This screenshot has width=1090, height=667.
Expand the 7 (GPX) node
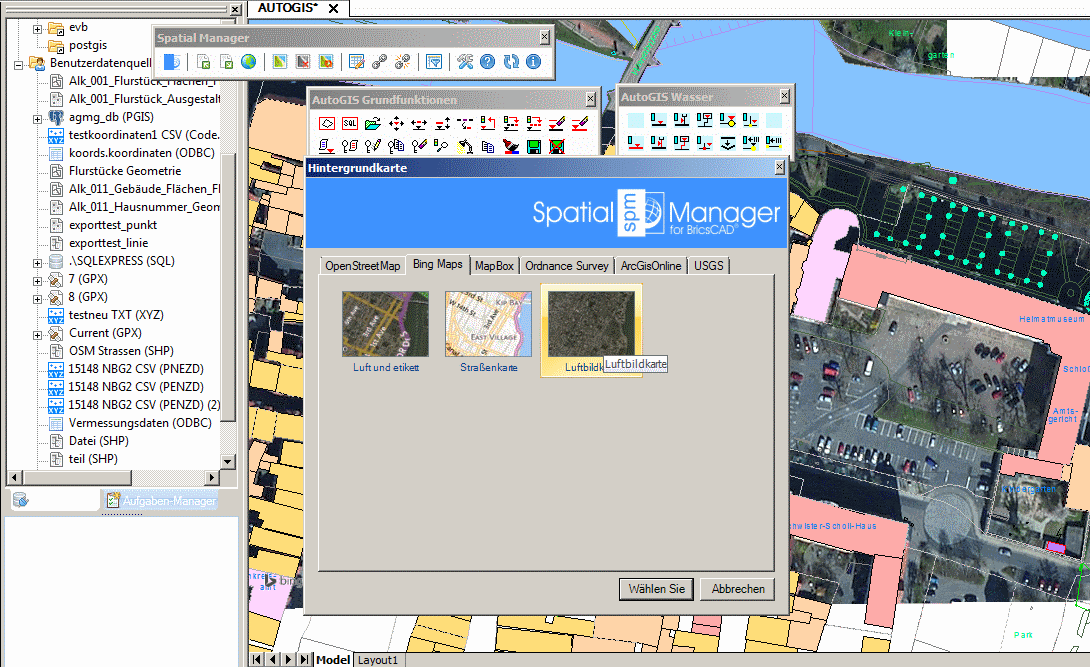point(38,281)
